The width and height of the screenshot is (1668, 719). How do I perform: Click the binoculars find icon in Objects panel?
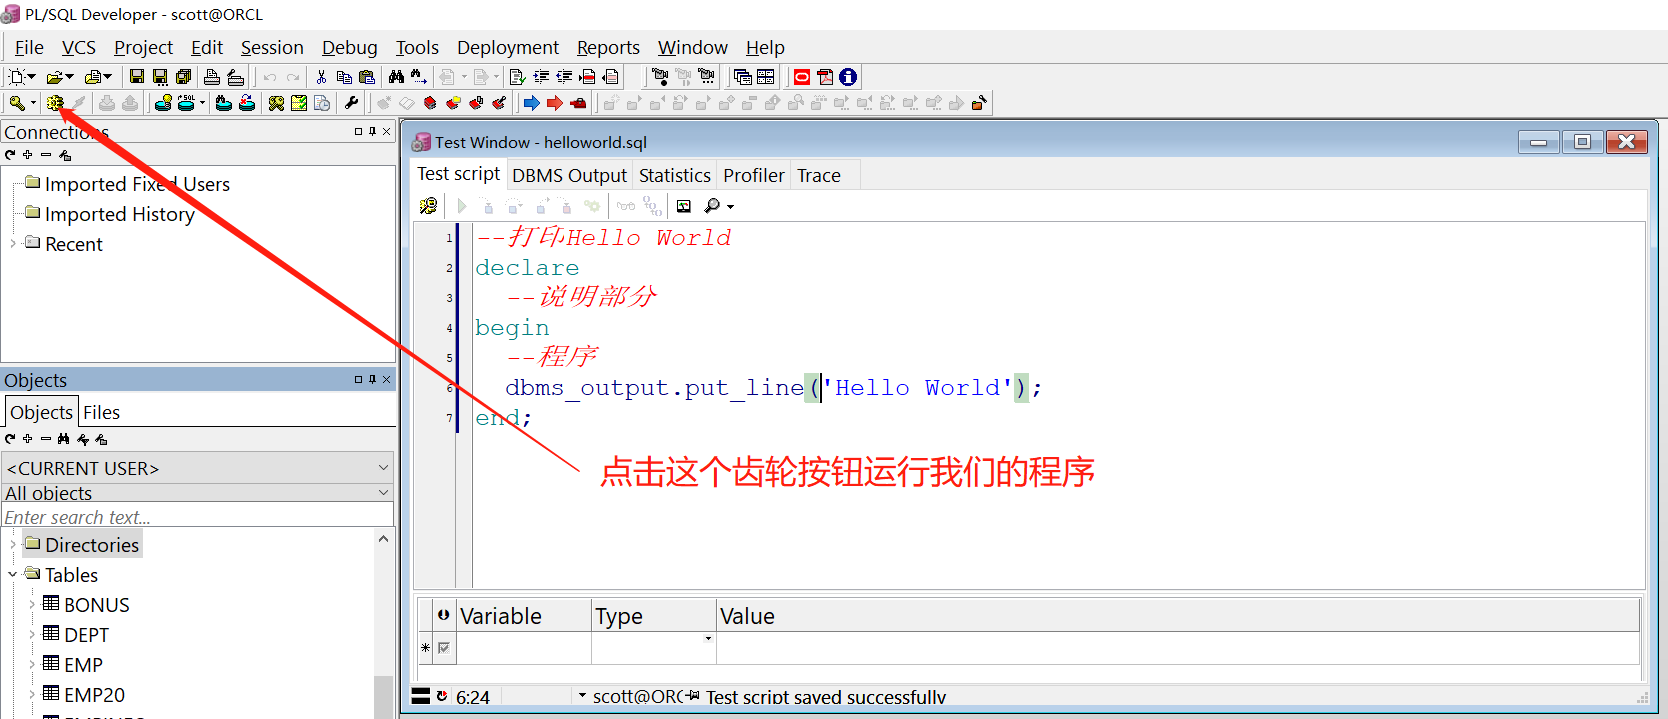[x=64, y=439]
